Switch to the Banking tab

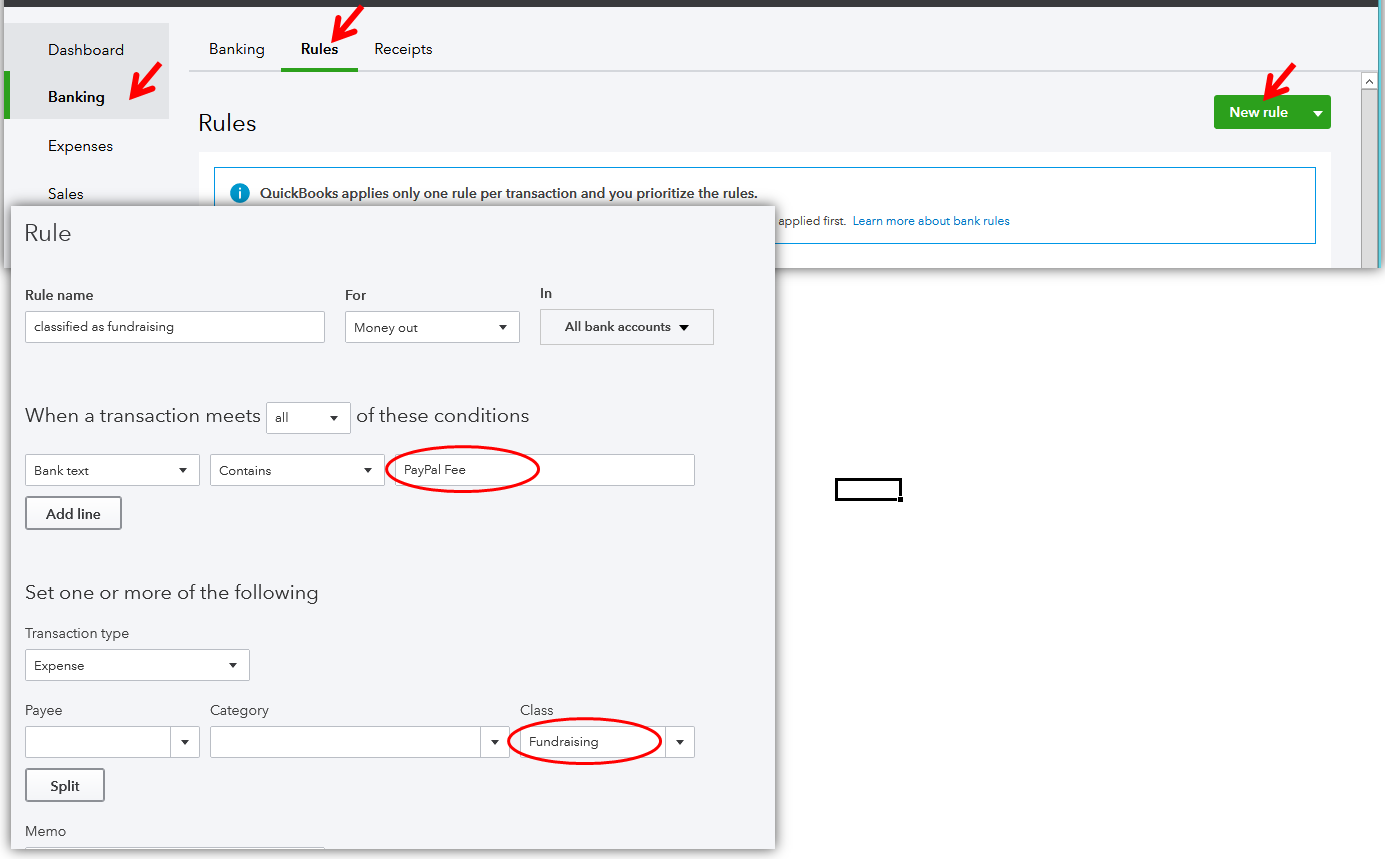237,49
